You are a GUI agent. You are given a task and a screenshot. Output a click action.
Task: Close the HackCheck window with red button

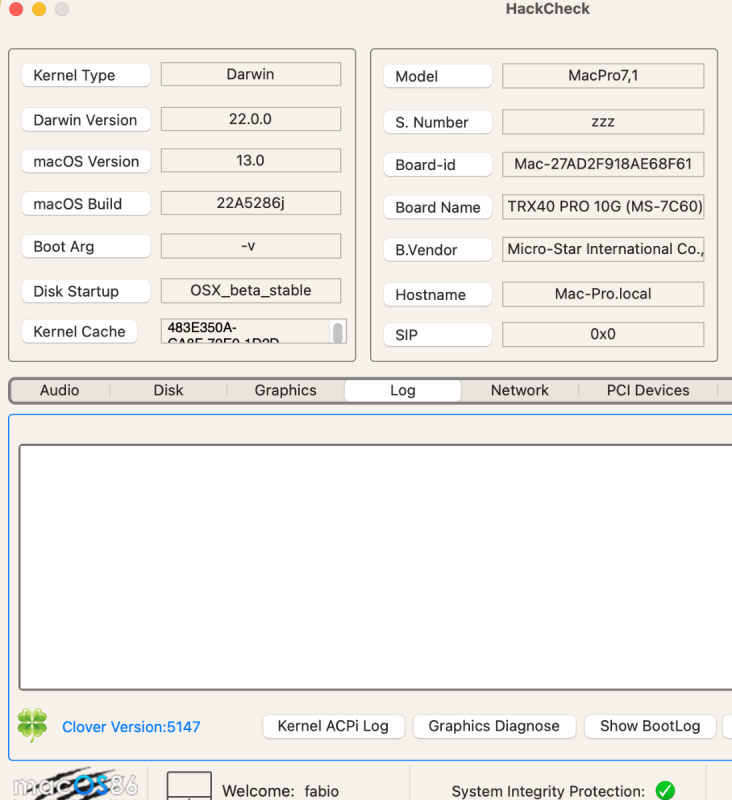pyautogui.click(x=16, y=9)
